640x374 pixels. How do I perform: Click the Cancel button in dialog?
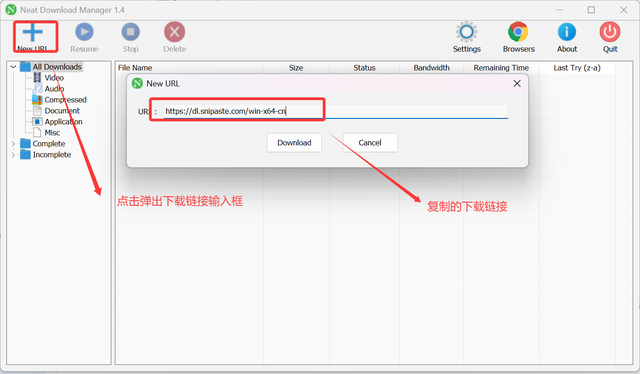tap(370, 143)
